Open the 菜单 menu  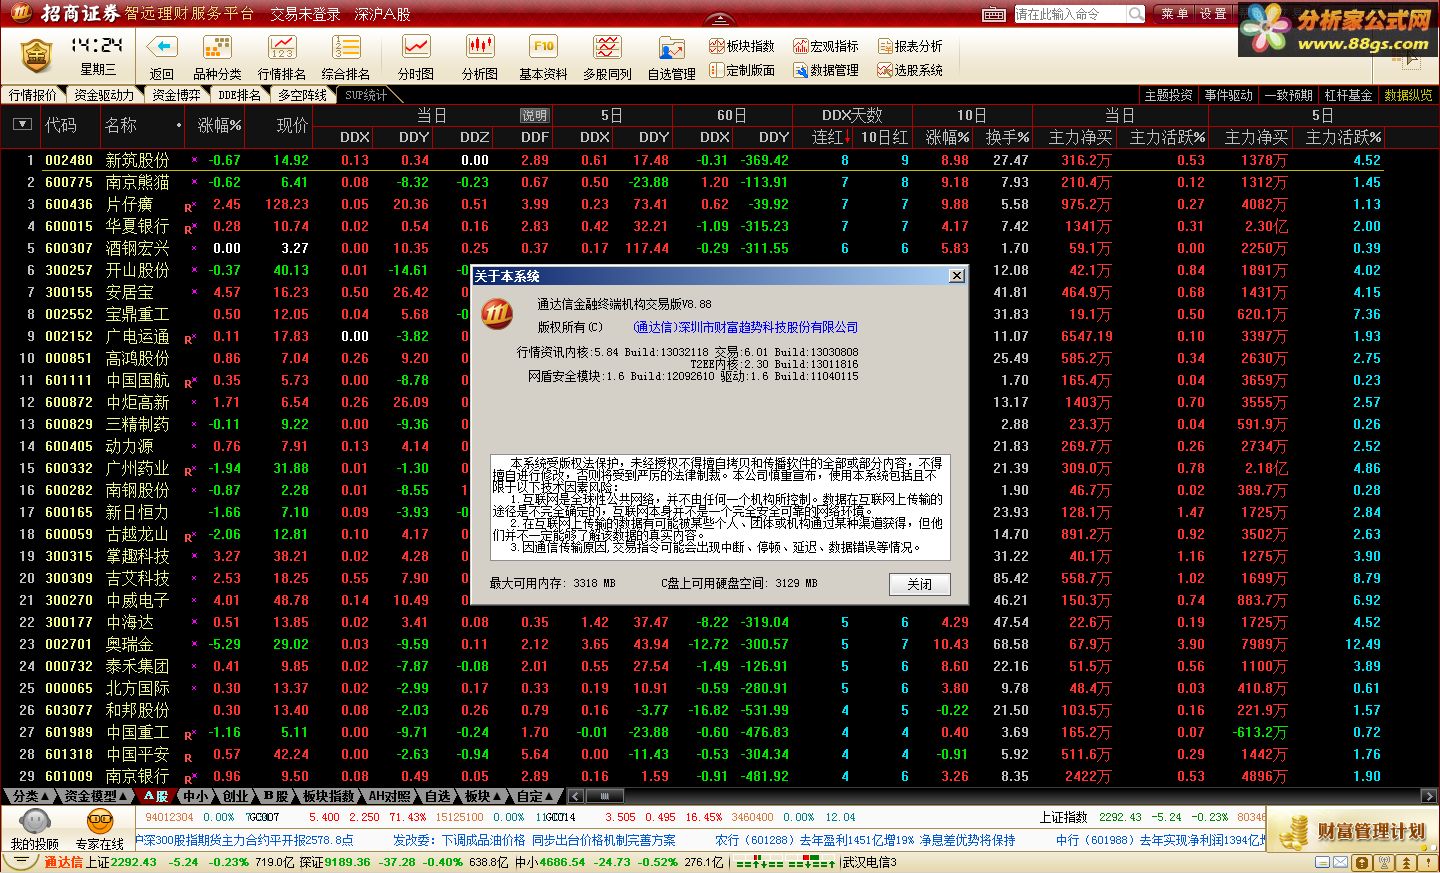1175,14
